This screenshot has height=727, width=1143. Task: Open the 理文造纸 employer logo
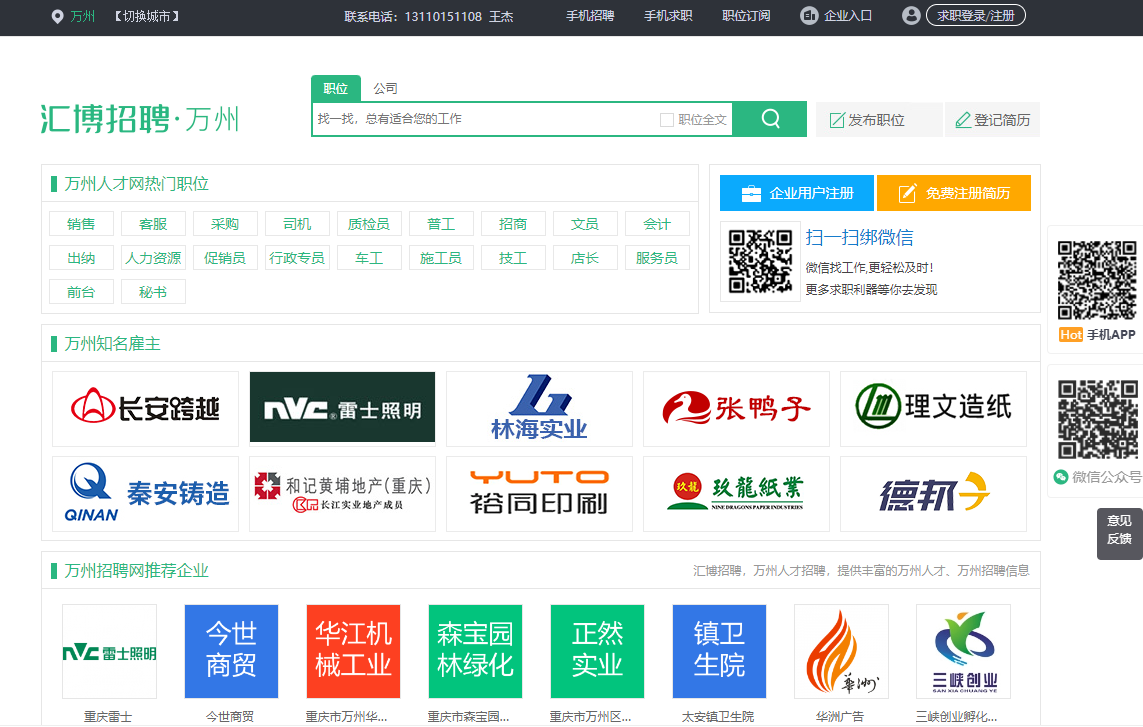[932, 408]
